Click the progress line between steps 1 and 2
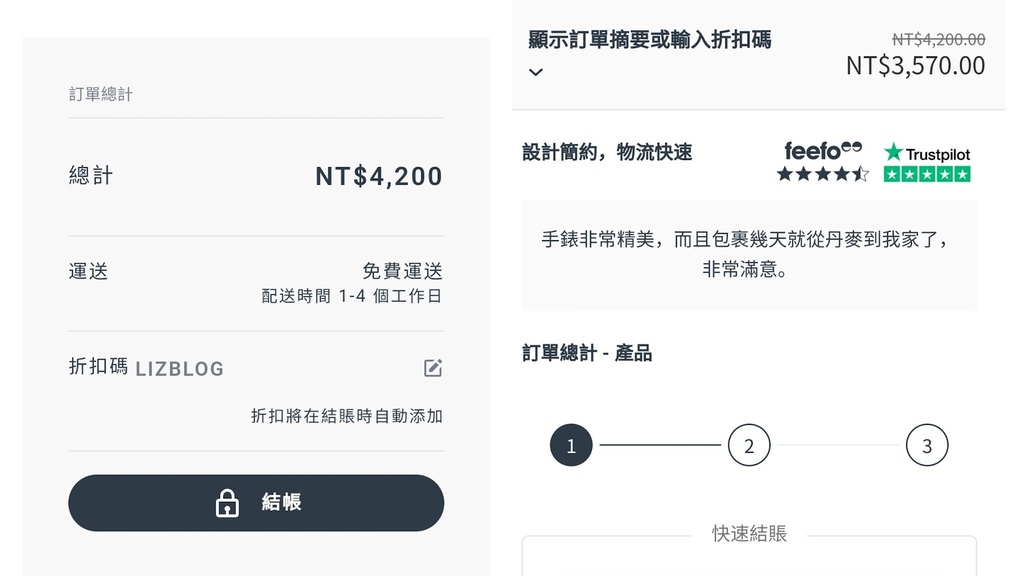The width and height of the screenshot is (1024, 576). (x=660, y=445)
